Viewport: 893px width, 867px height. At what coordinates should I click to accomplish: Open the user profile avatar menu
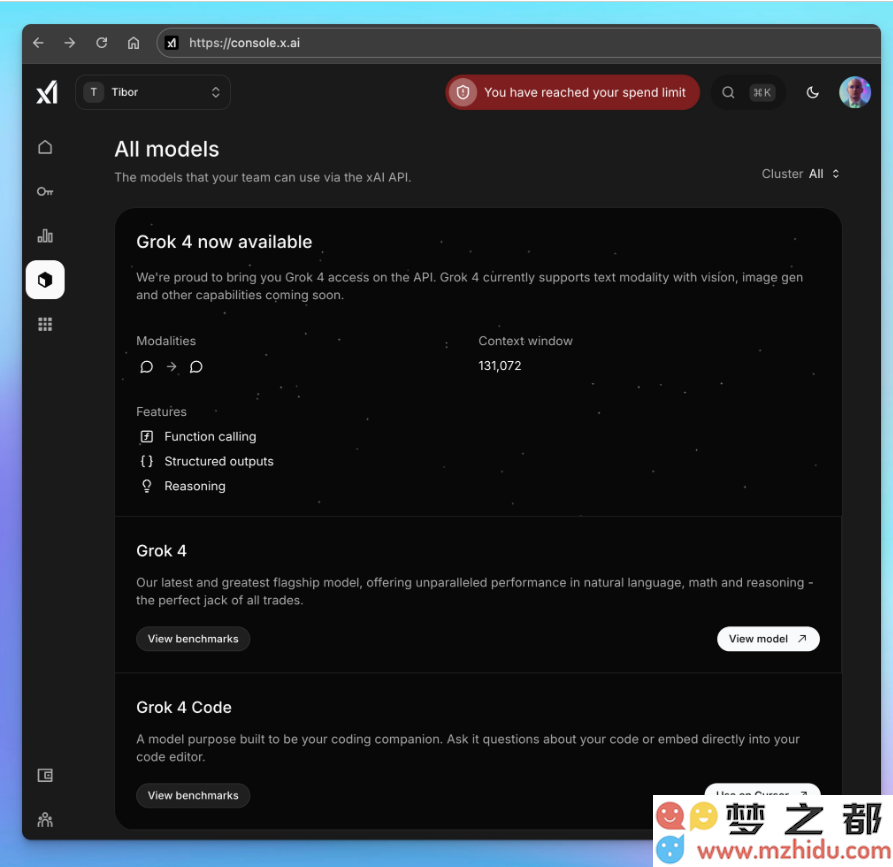tap(855, 92)
